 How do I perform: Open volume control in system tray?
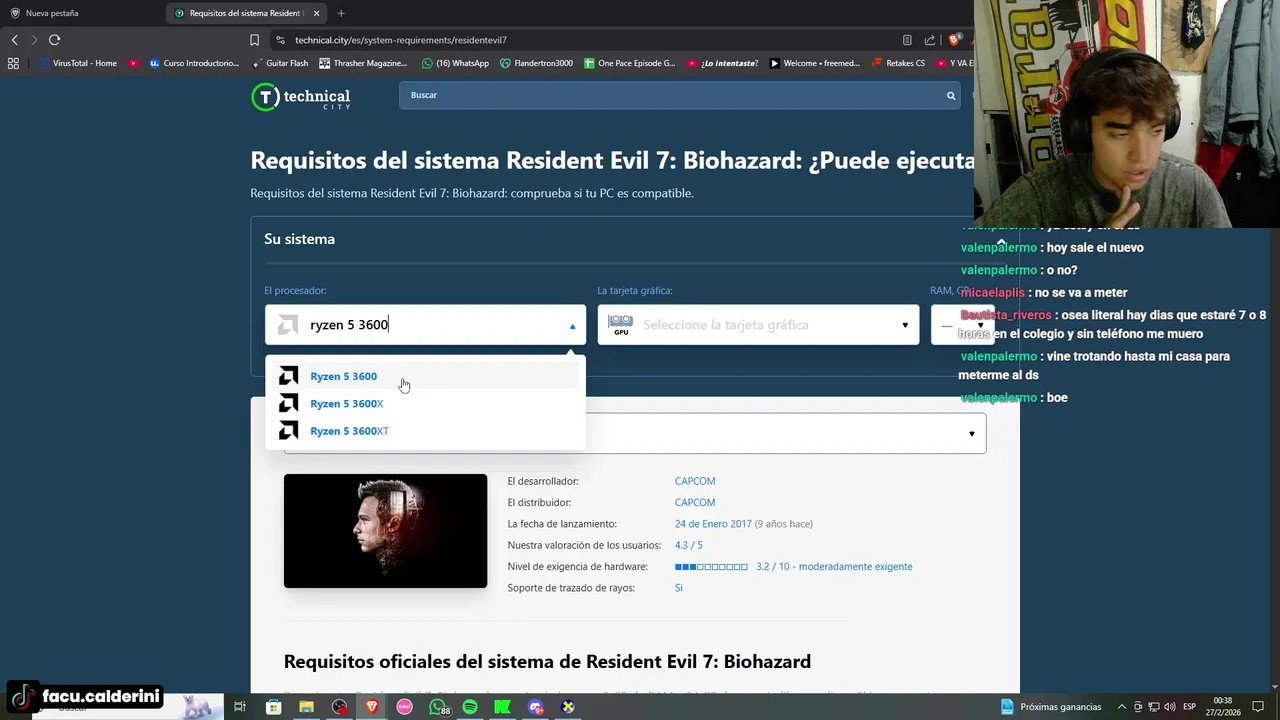(1169, 707)
